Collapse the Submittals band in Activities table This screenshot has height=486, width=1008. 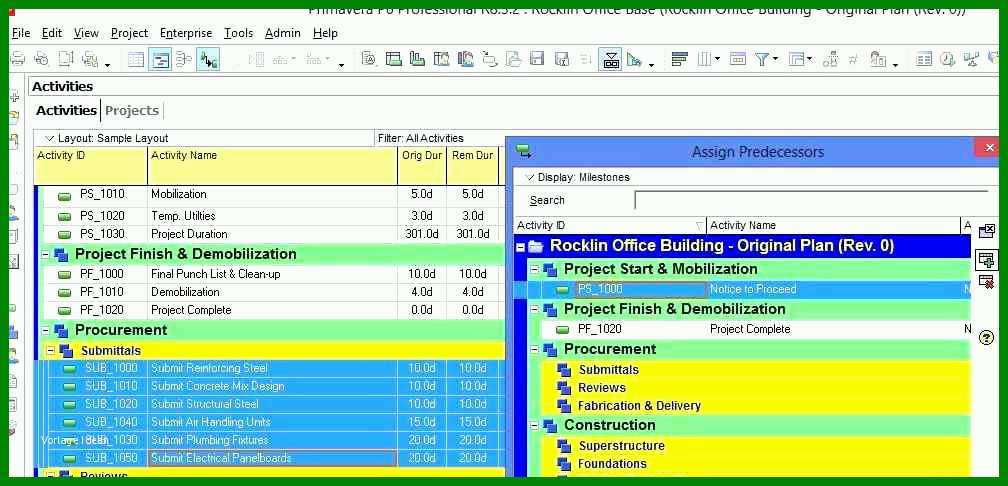pyautogui.click(x=51, y=351)
